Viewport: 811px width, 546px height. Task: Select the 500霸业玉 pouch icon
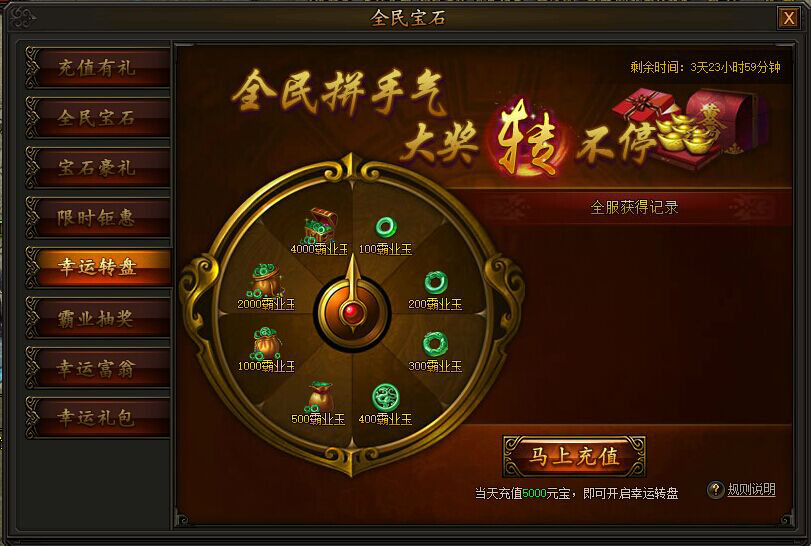[321, 397]
